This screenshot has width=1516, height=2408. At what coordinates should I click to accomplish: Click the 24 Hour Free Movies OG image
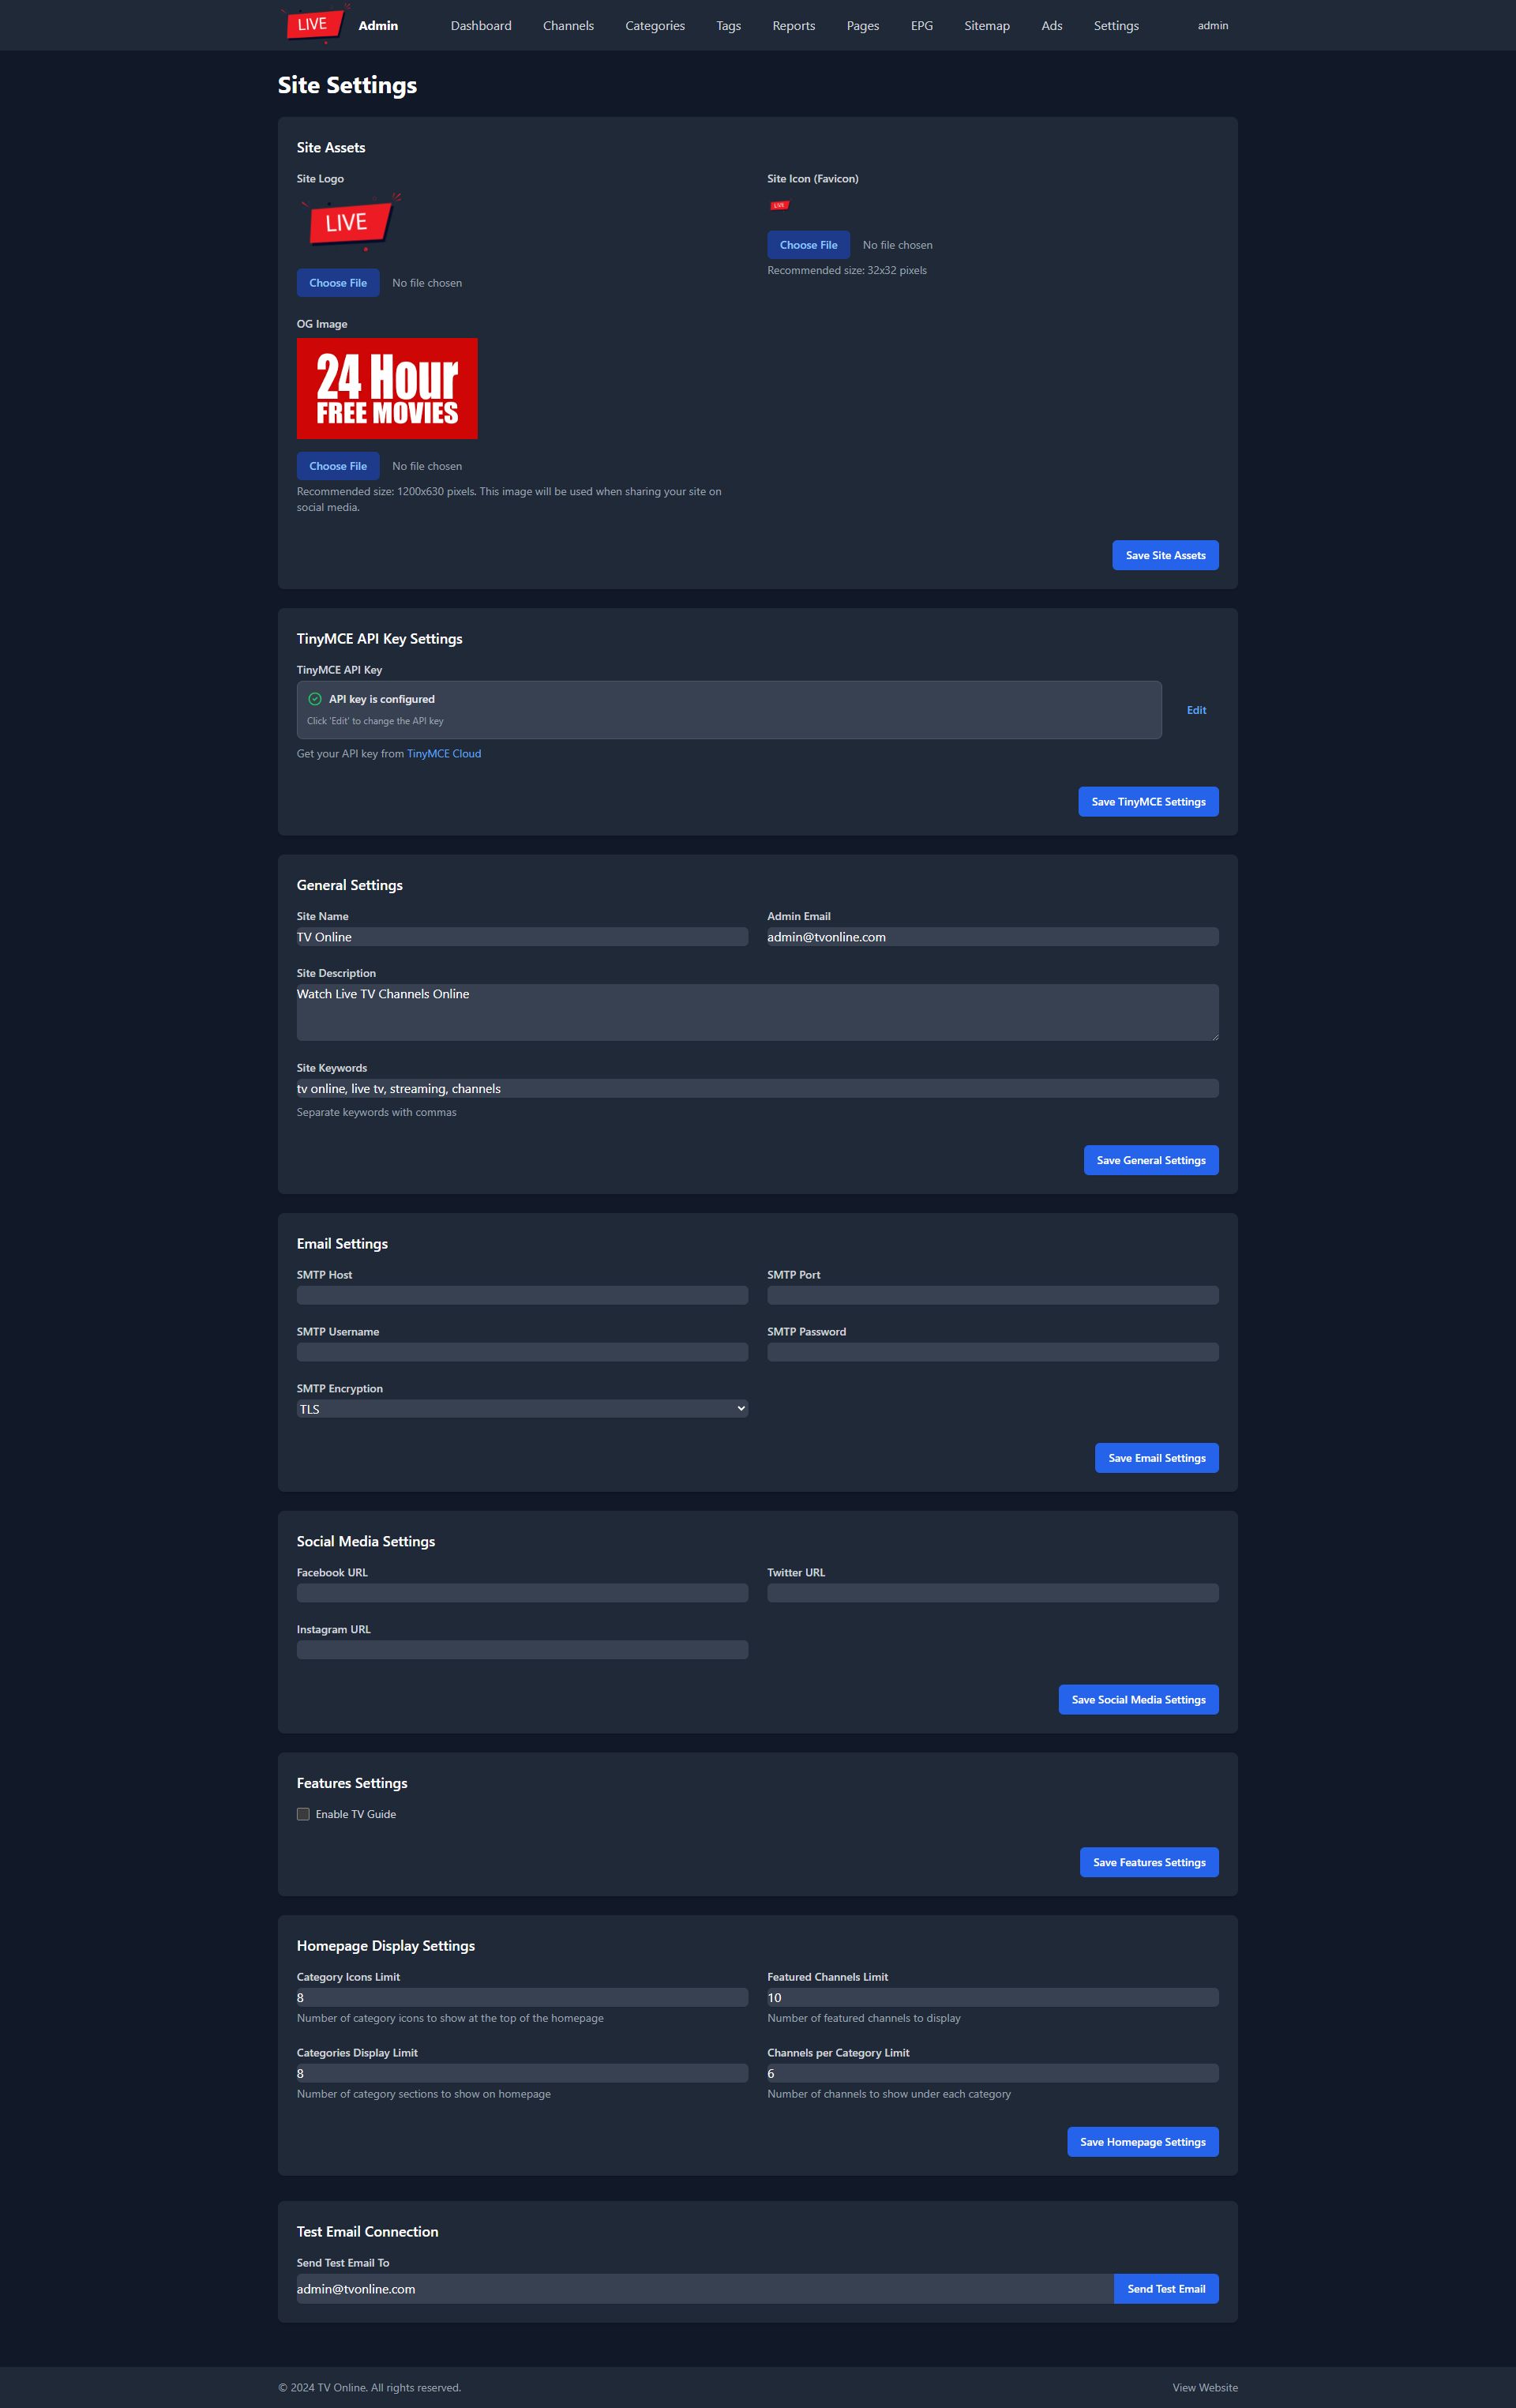tap(387, 388)
